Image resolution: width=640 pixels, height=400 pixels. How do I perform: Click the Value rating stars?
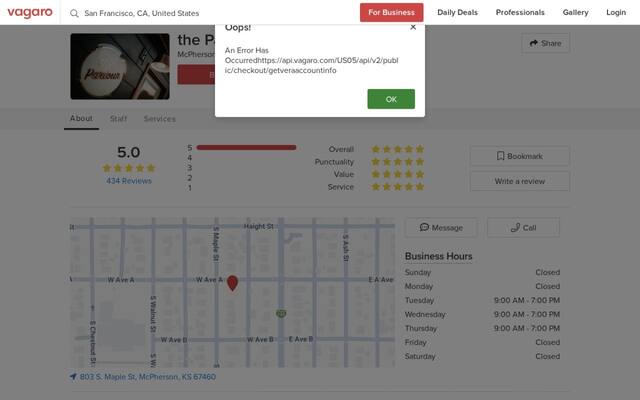(398, 174)
